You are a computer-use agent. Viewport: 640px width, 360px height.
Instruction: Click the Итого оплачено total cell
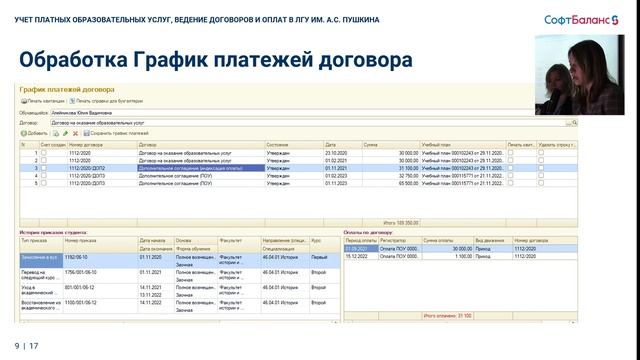(x=447, y=316)
